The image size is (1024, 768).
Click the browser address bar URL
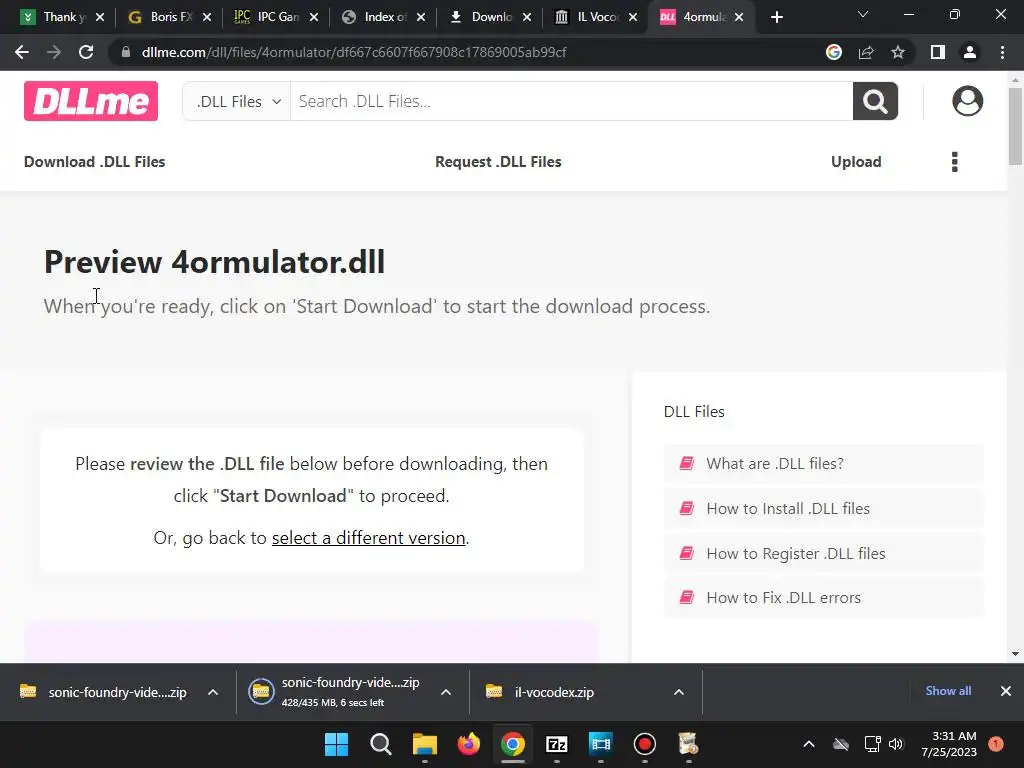coord(353,52)
